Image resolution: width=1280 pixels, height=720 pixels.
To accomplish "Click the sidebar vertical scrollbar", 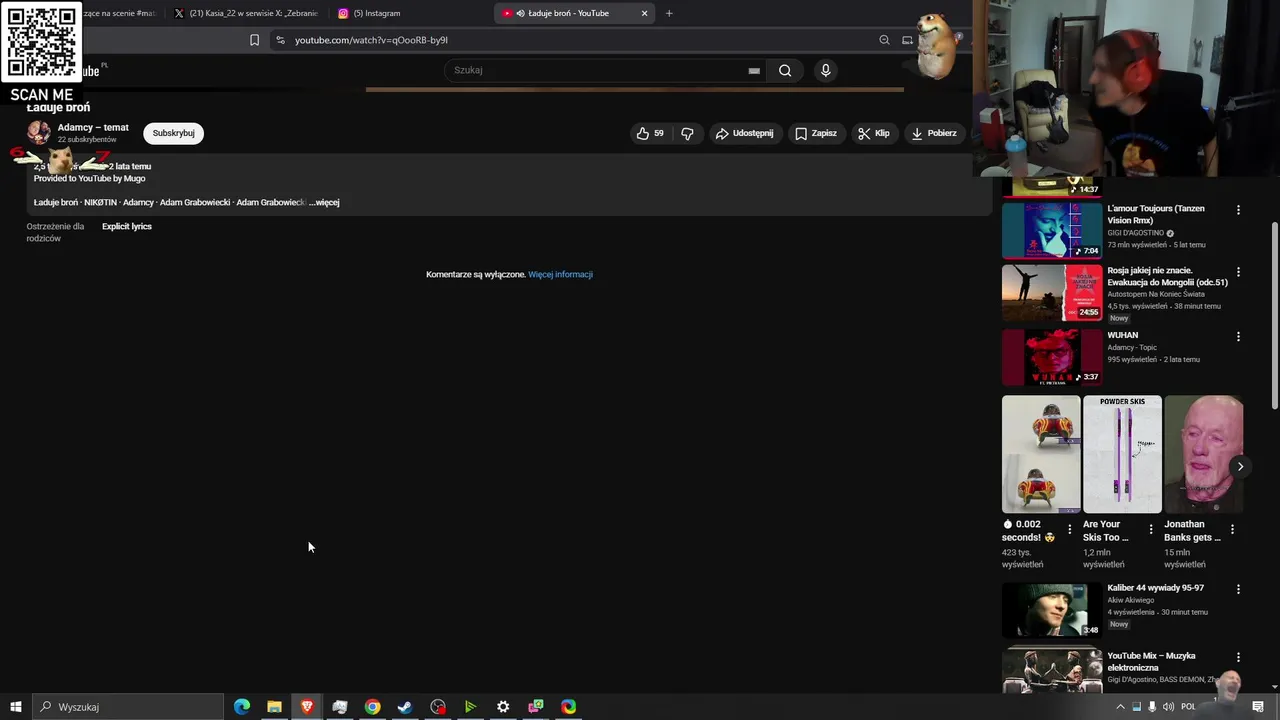I will point(1274,315).
